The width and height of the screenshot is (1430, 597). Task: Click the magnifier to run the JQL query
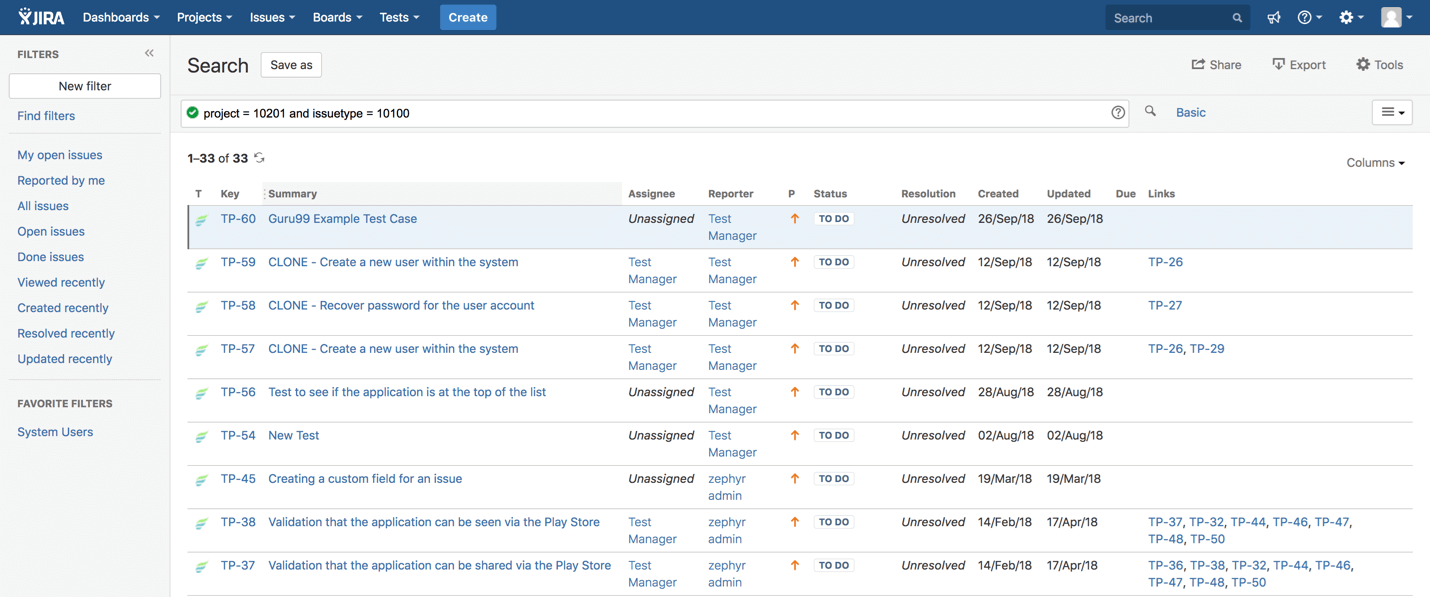(x=1150, y=112)
